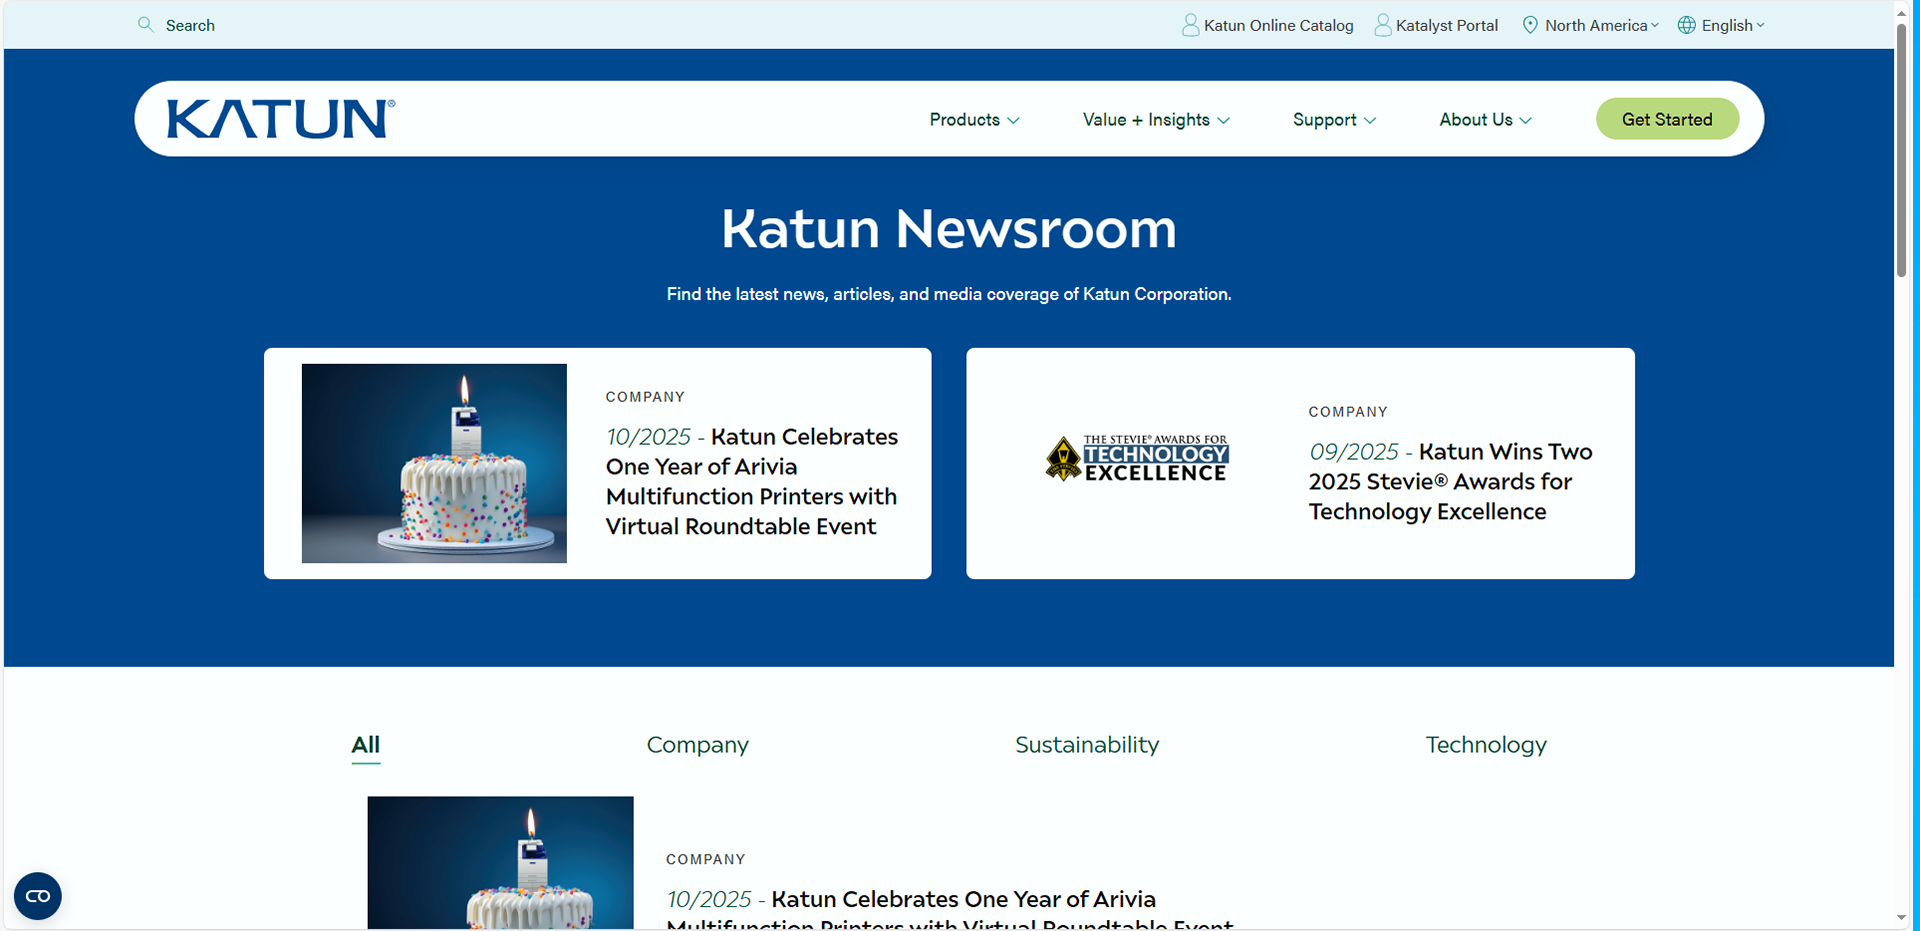Click the globe icon next to English

[x=1685, y=24]
